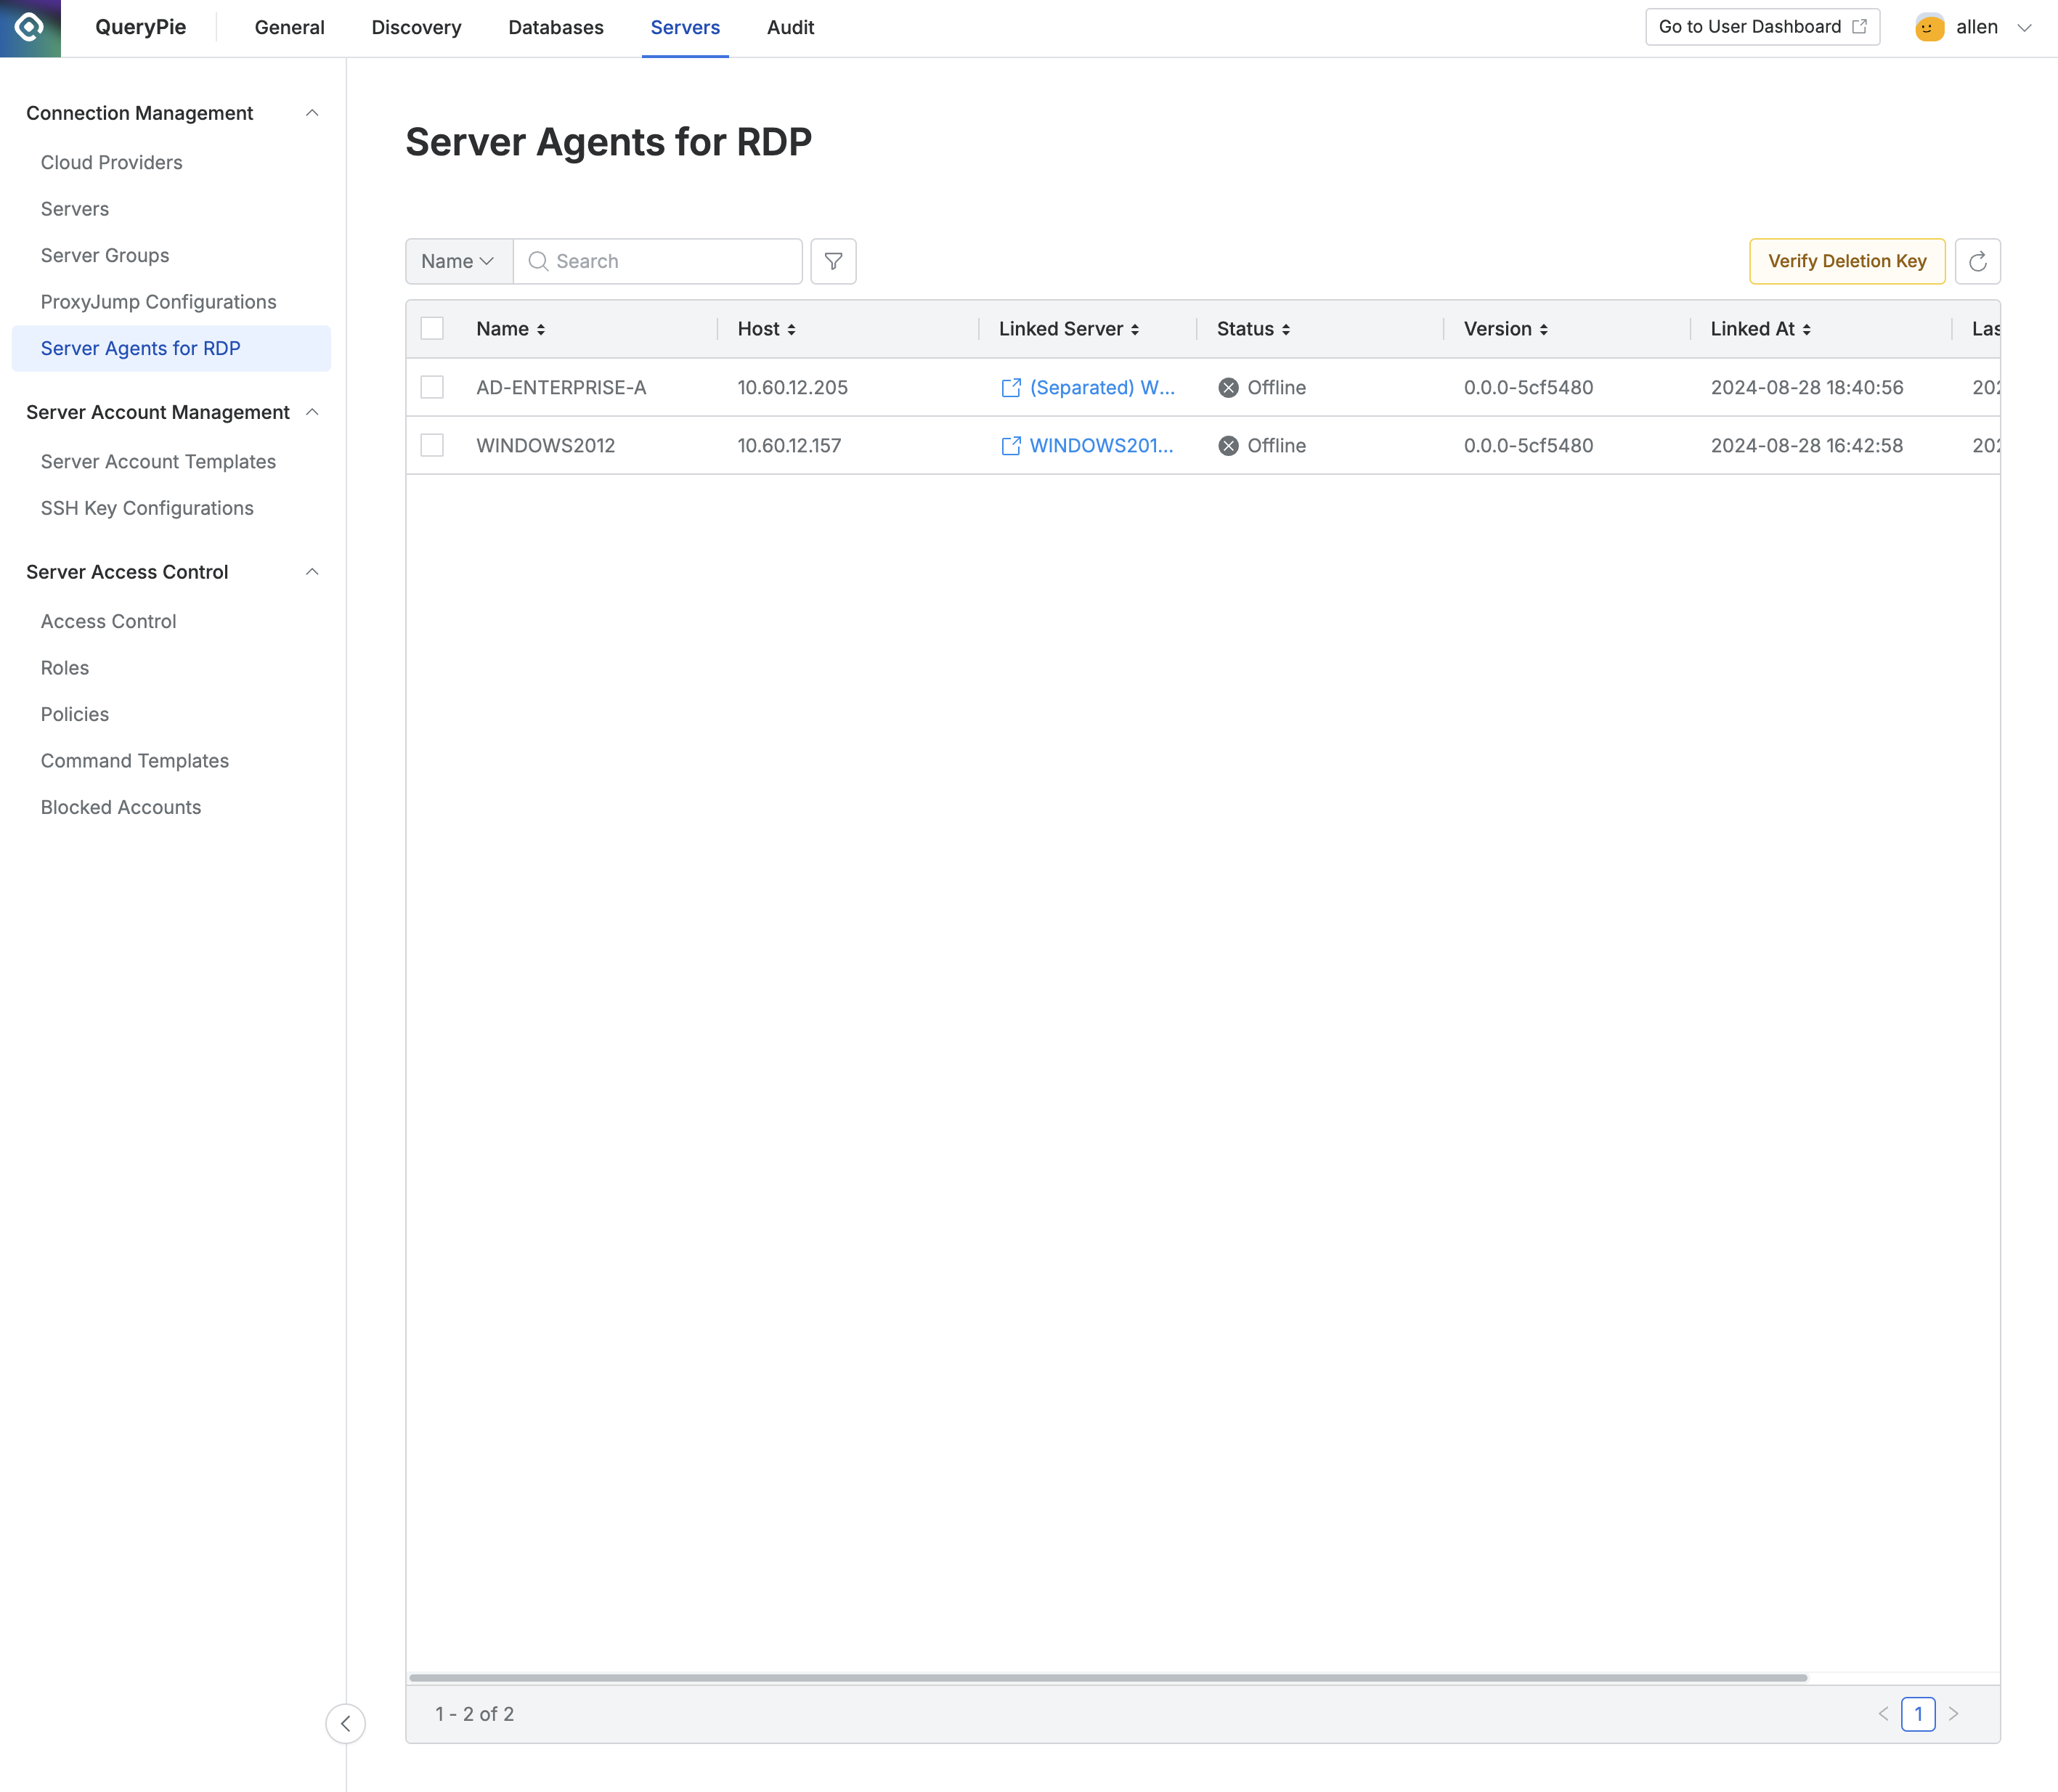Collapse the sidebar with arrow button
Image resolution: width=2058 pixels, height=1792 pixels.
tap(345, 1723)
